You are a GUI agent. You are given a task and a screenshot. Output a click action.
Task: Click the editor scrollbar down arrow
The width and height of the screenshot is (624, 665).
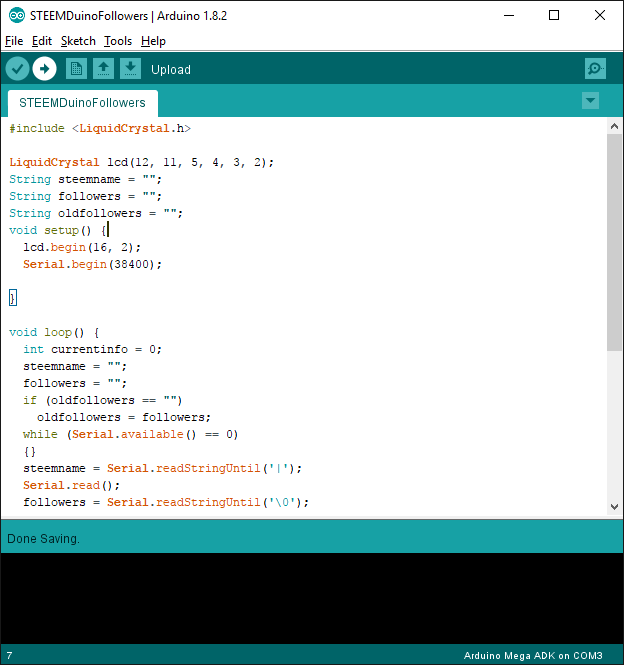614,506
